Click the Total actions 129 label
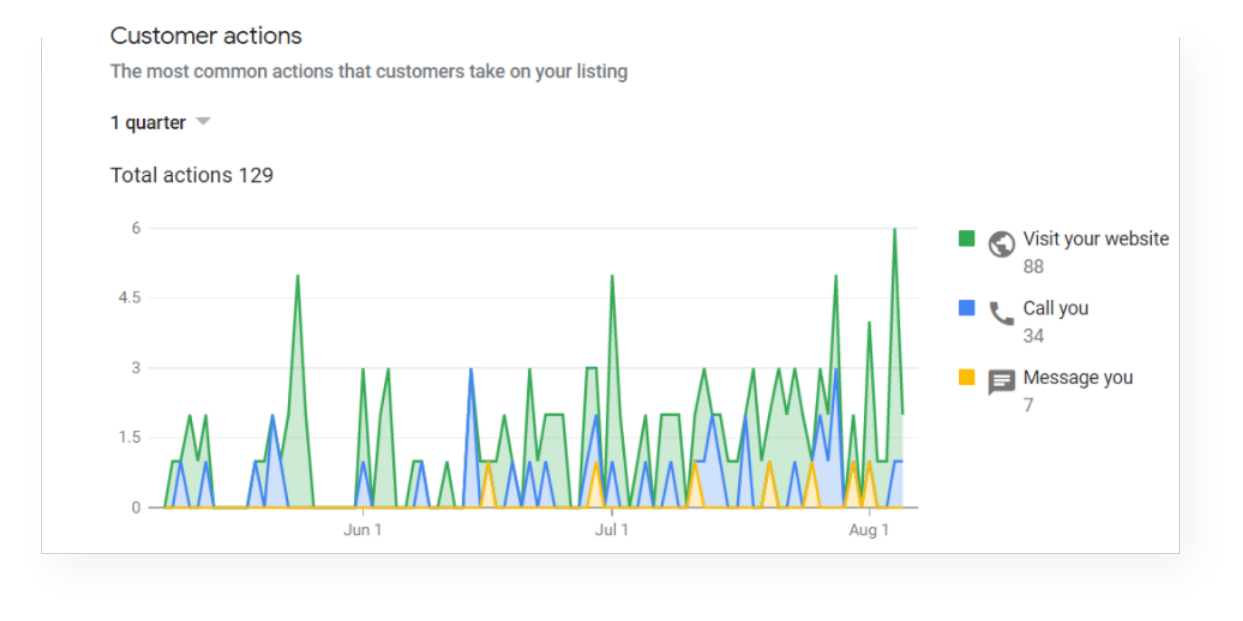1243x621 pixels. 191,174
